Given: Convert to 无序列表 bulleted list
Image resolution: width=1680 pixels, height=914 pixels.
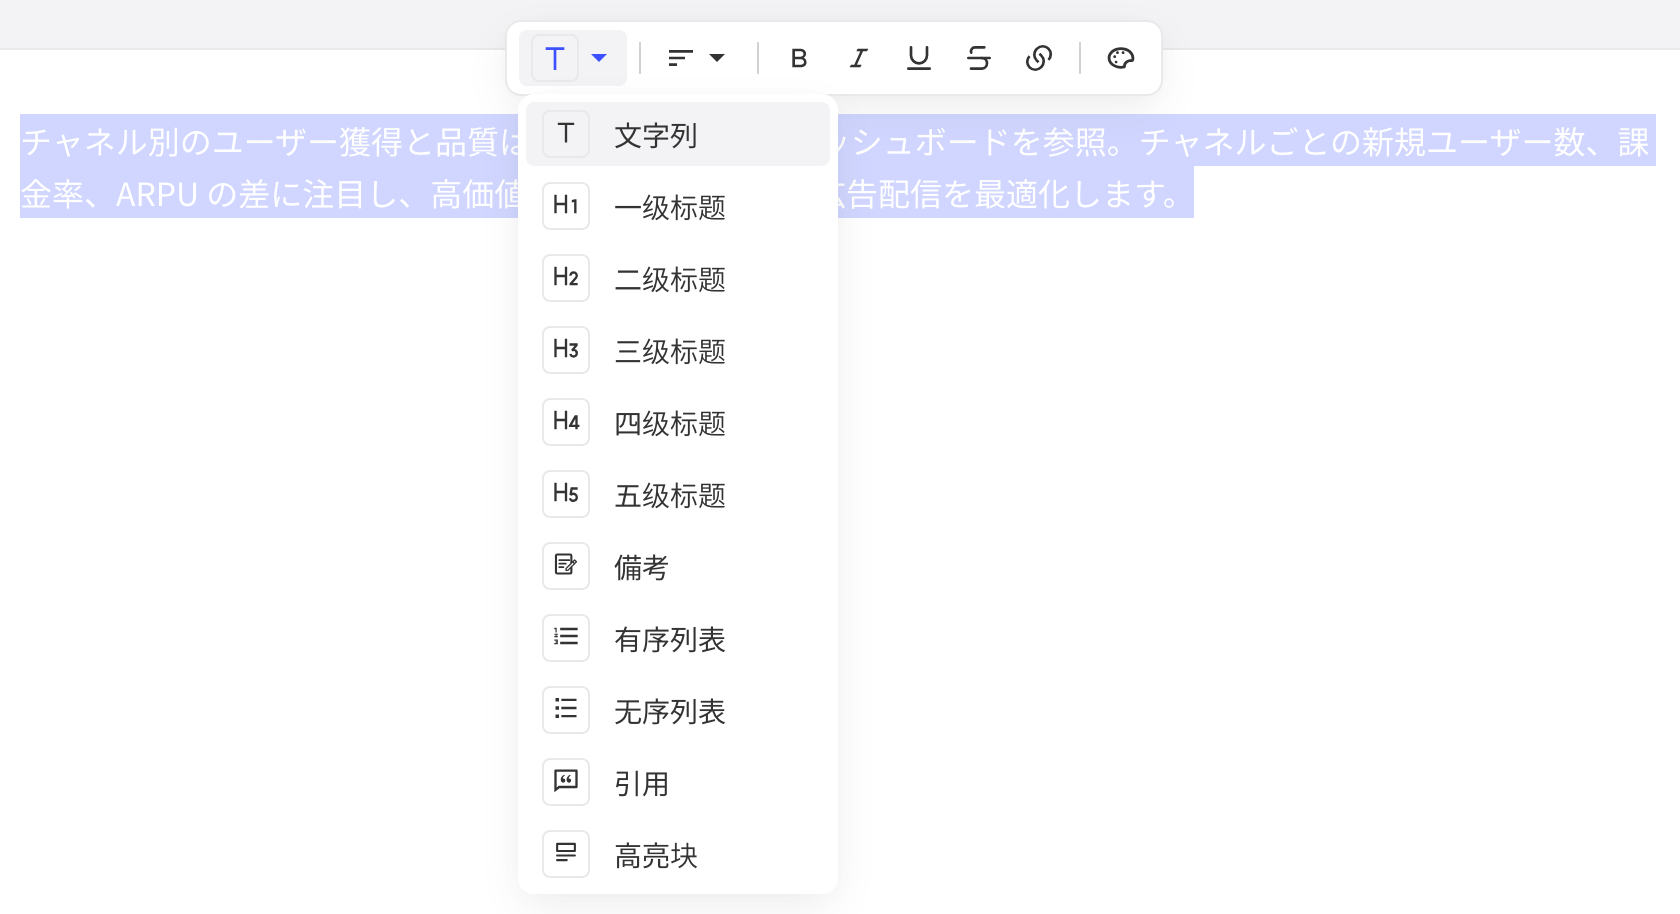Looking at the screenshot, I should click(x=678, y=710).
